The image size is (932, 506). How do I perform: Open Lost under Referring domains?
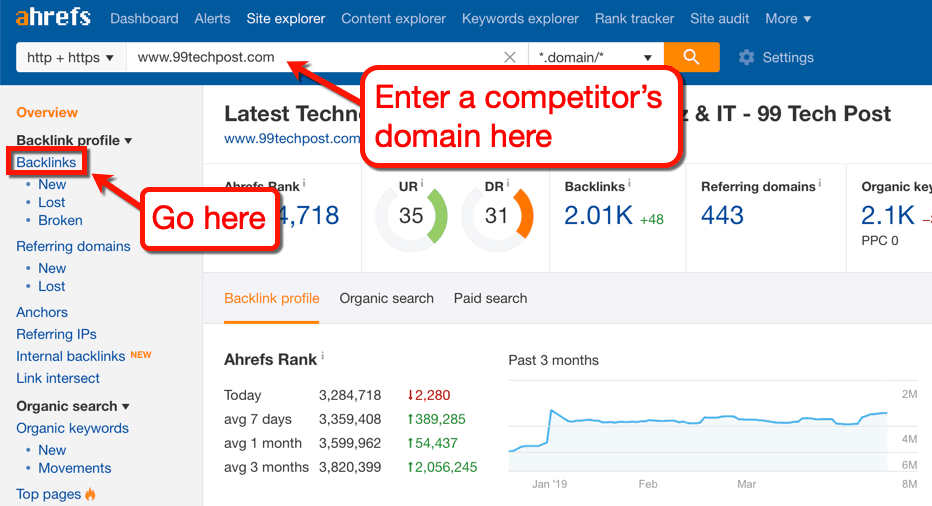[52, 286]
